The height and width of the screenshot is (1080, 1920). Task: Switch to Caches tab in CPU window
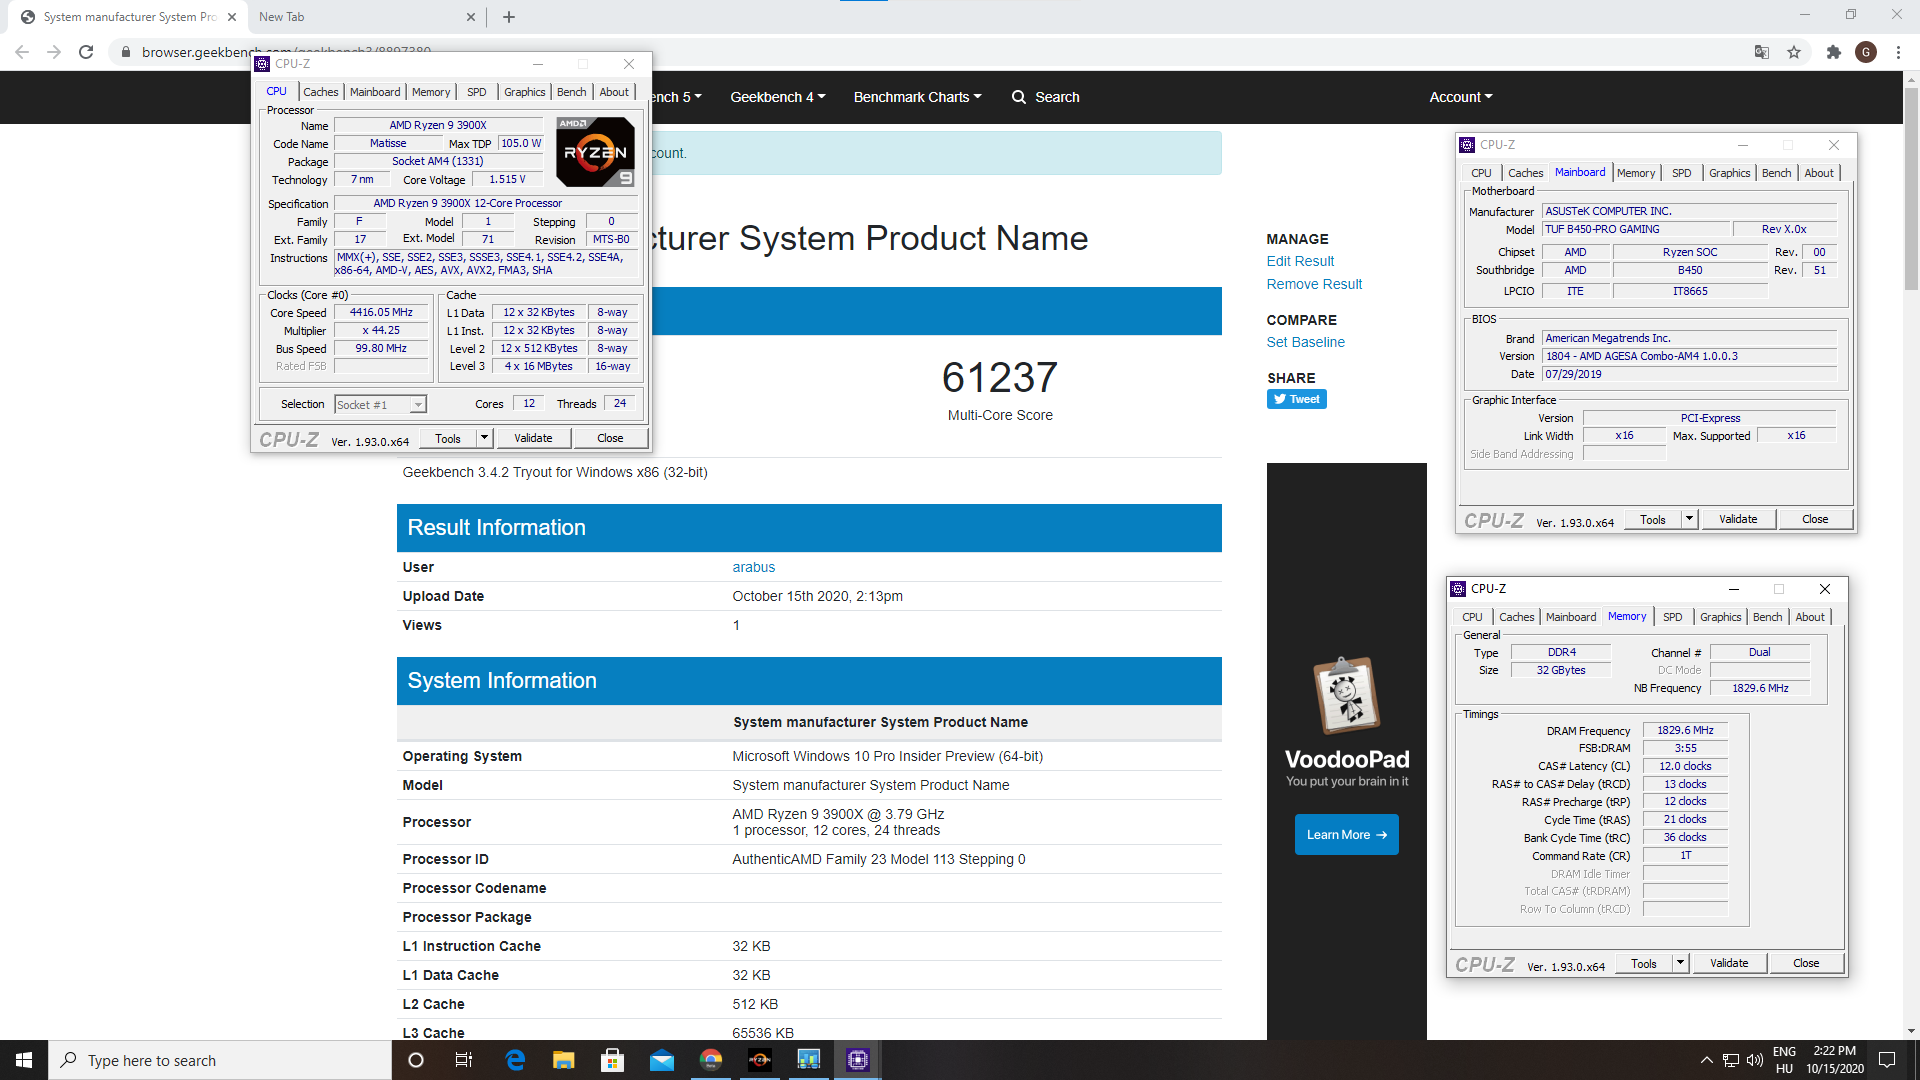[x=320, y=92]
